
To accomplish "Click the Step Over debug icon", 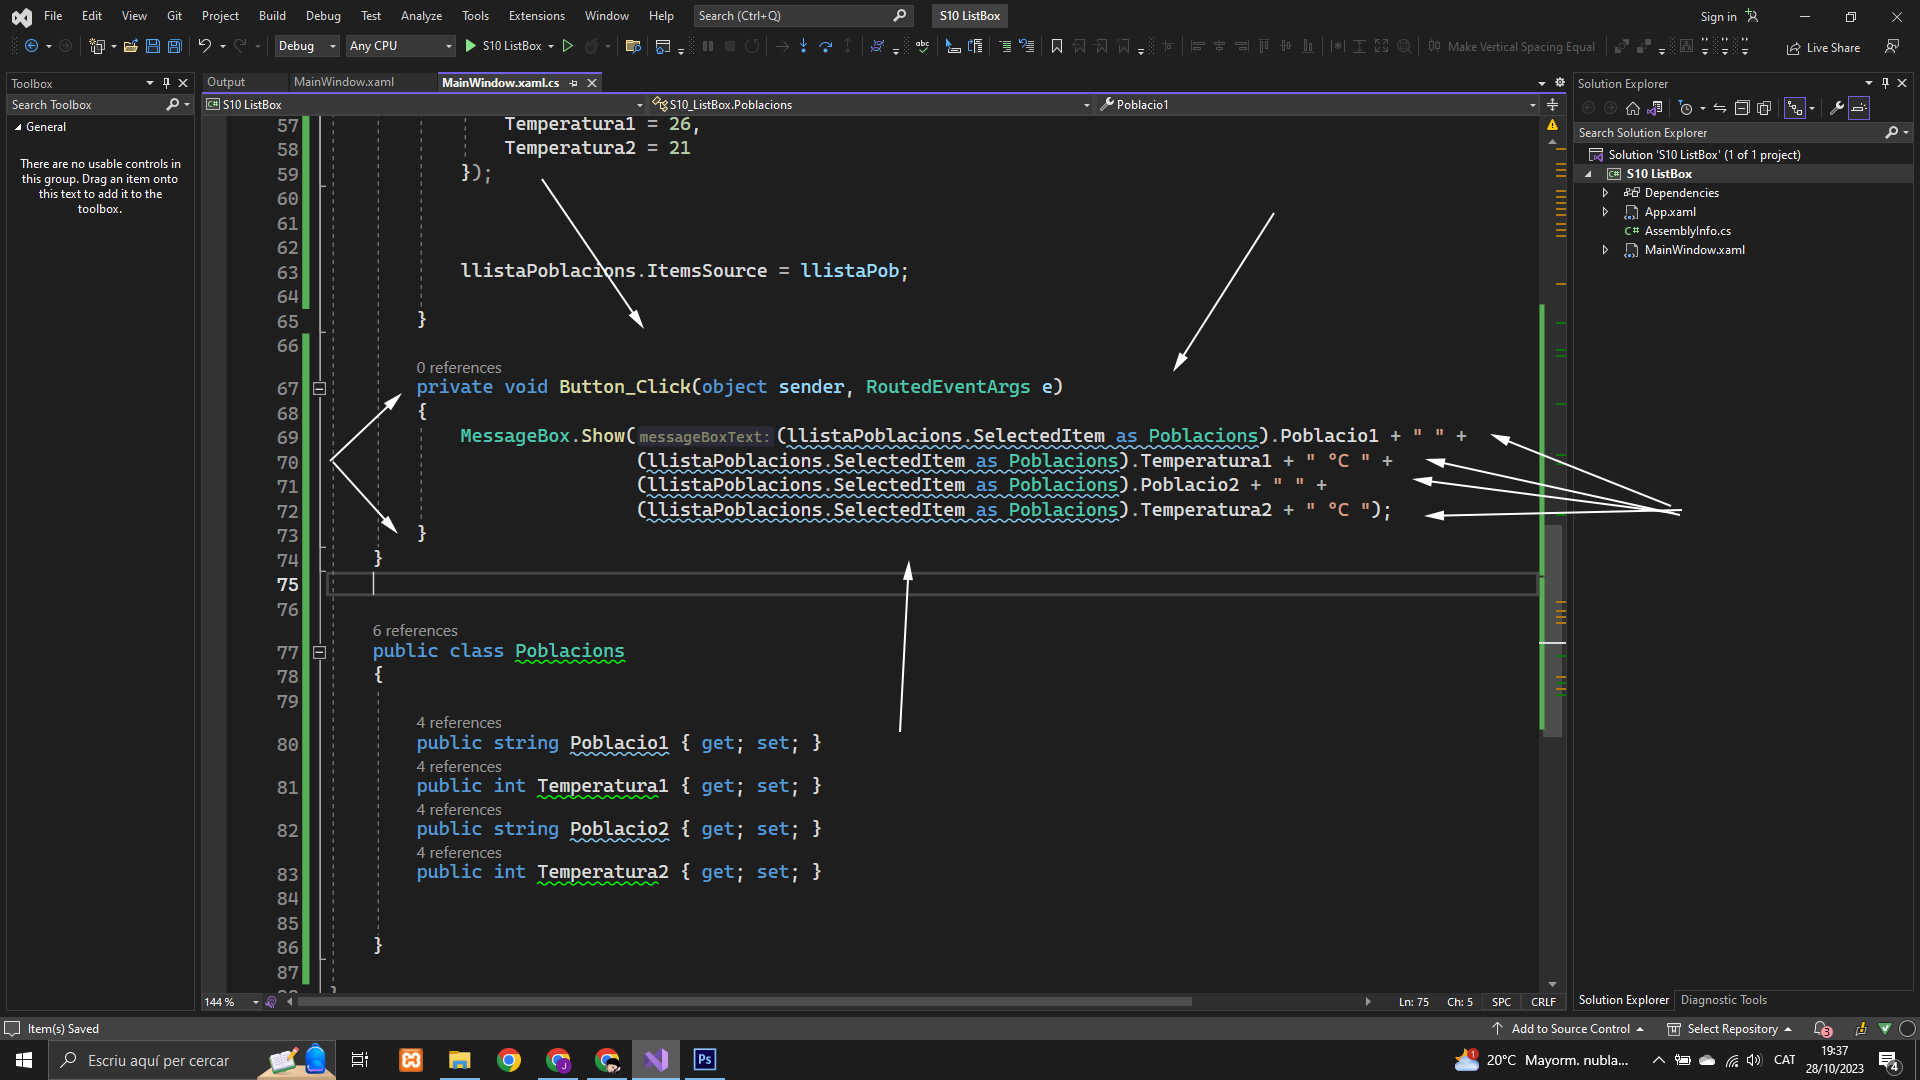I will point(825,46).
